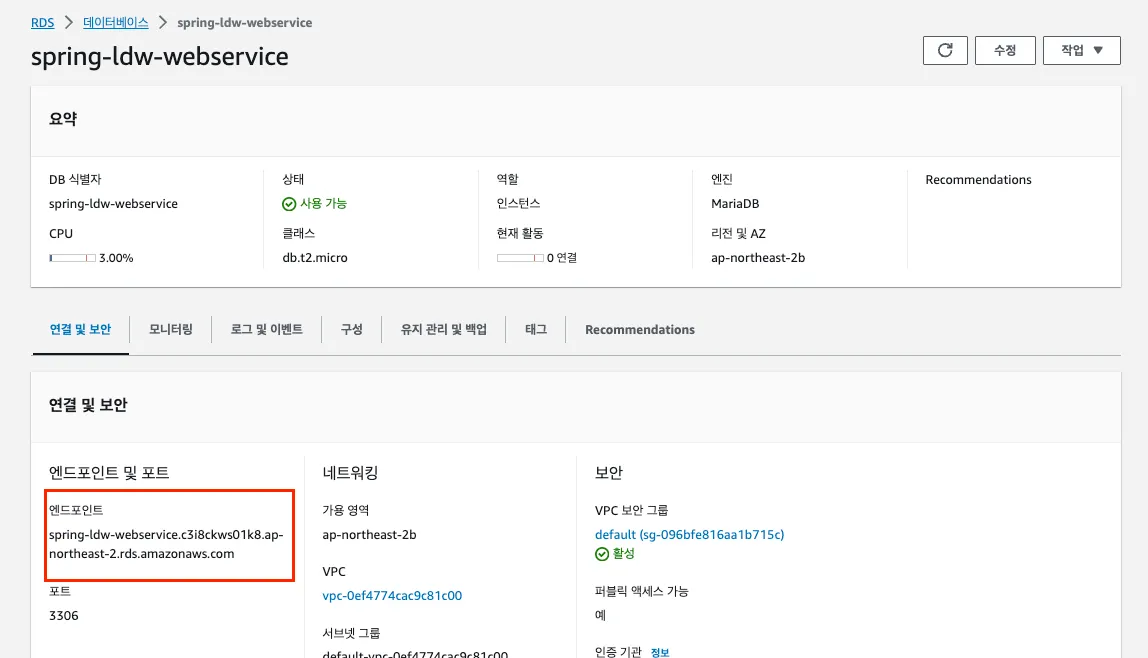Screen dimensions: 1148x658
Task: Switch to the 모니터링 tab
Action: (x=171, y=330)
